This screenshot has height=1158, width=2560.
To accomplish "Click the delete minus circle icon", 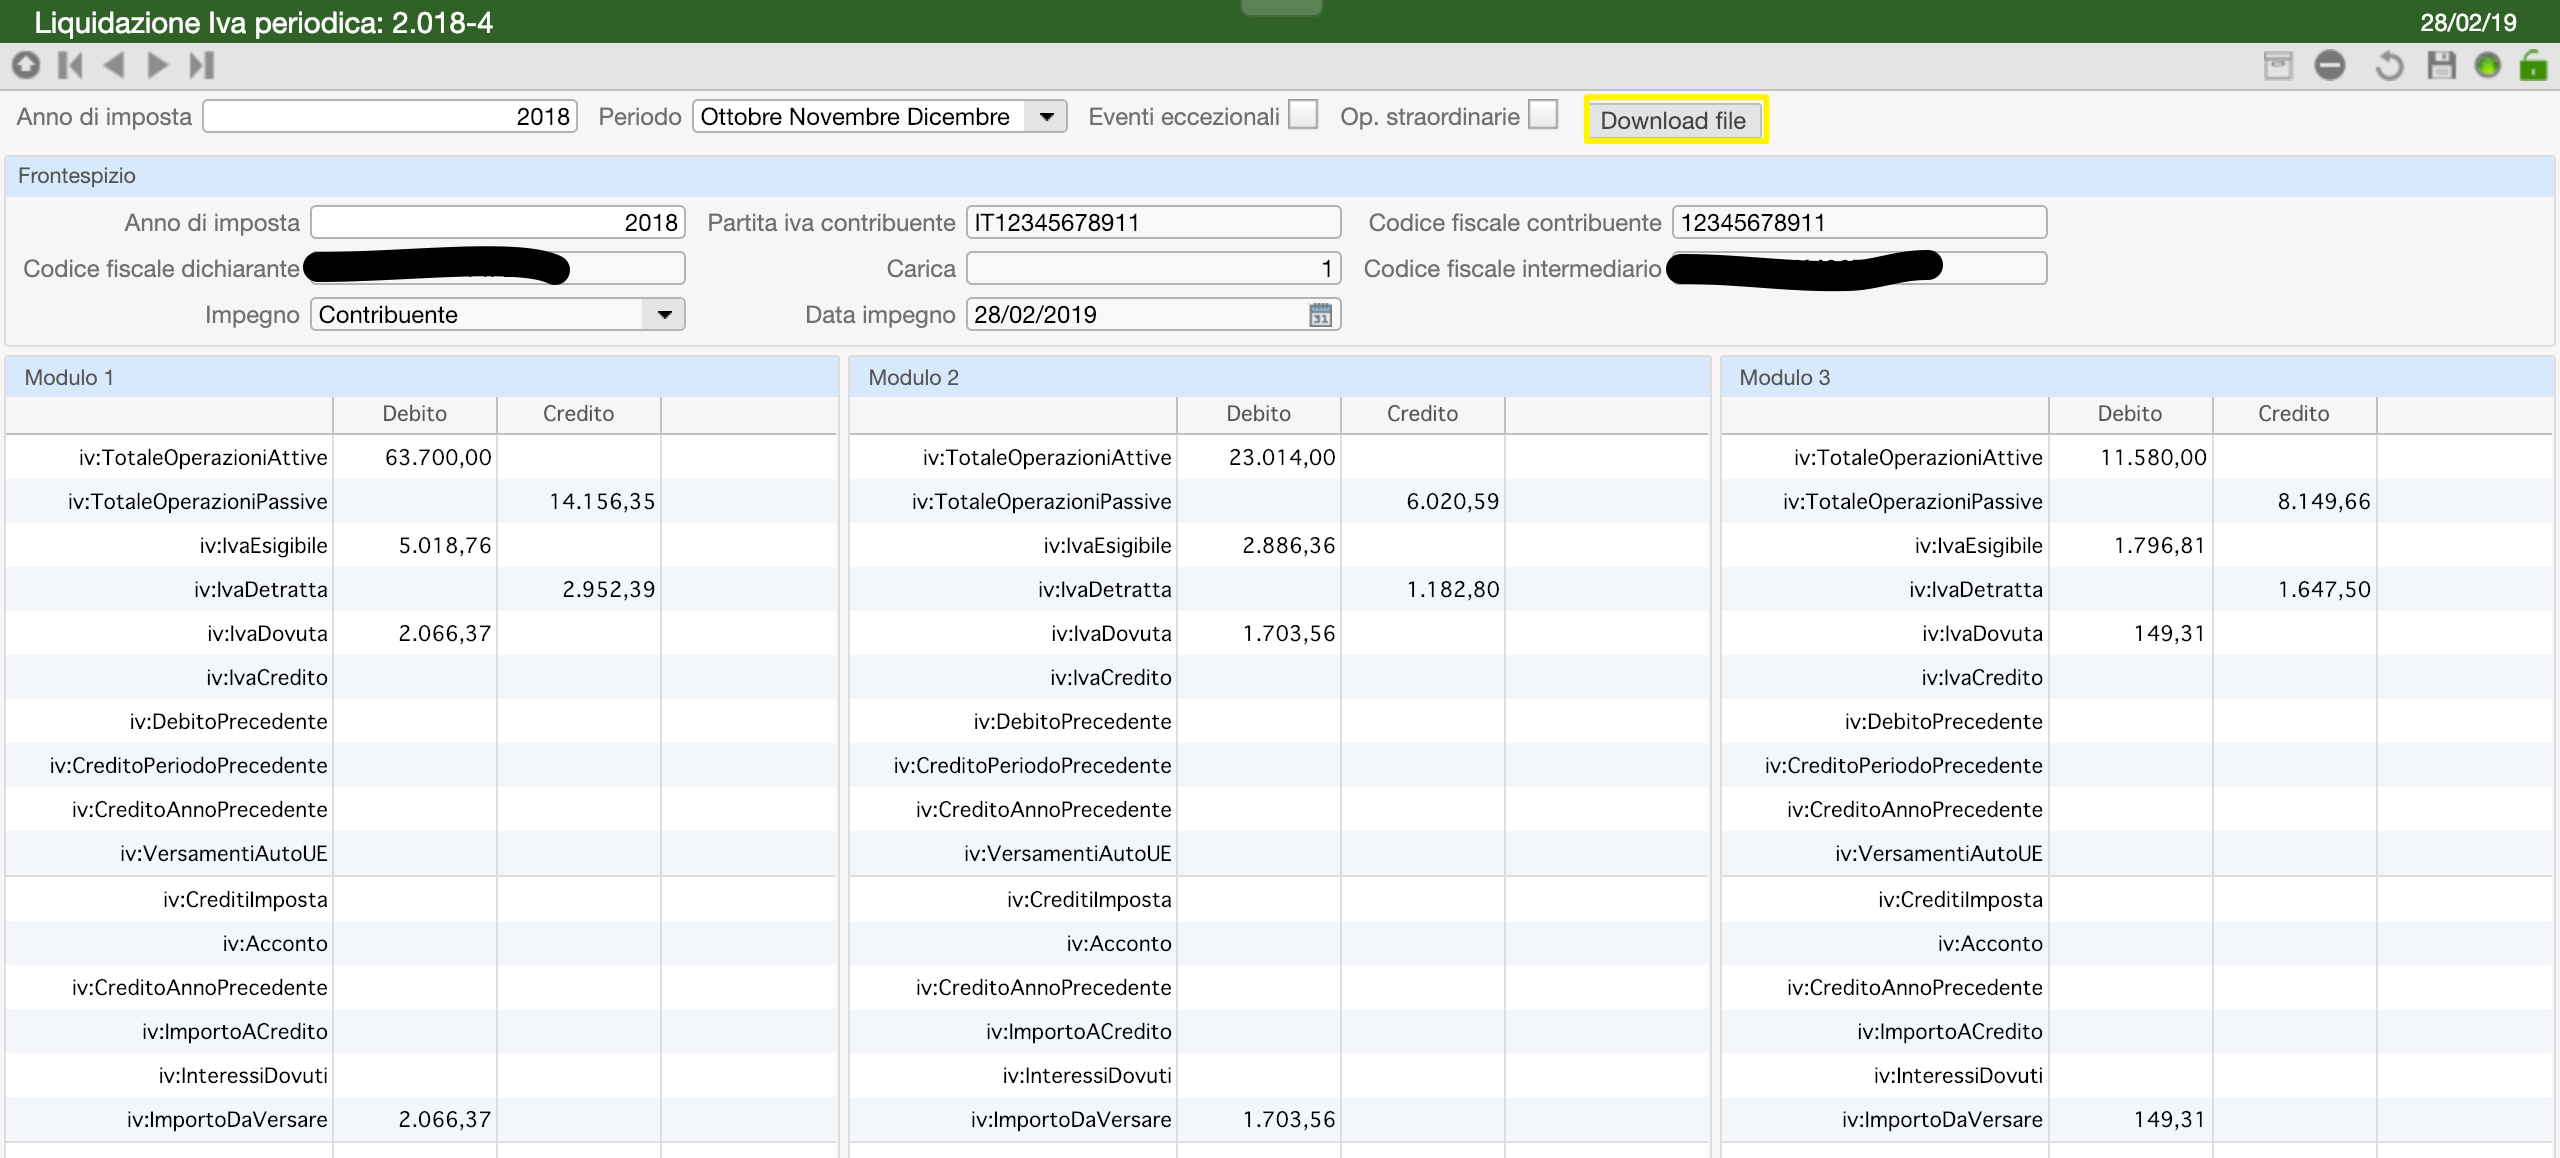I will click(x=2330, y=66).
